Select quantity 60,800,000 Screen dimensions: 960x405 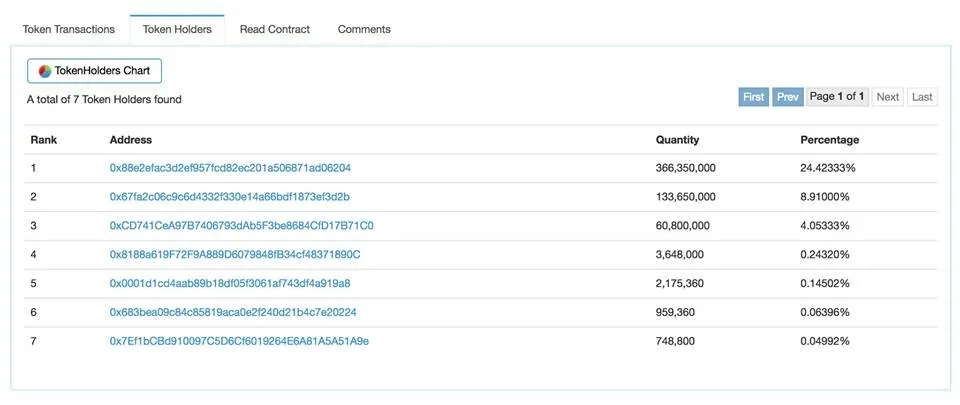tap(683, 226)
